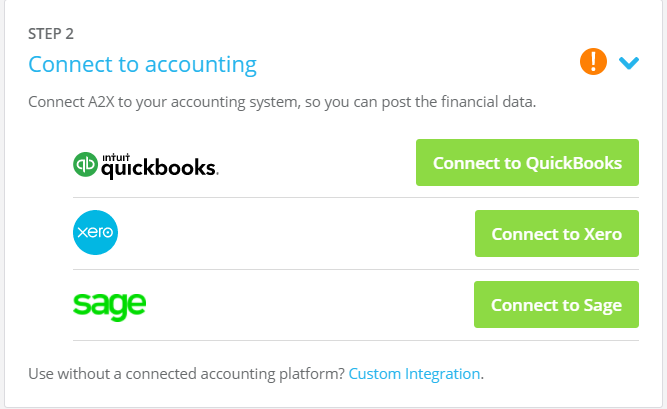Image resolution: width=667 pixels, height=409 pixels.
Task: Click the orange warning exclamation icon
Action: [x=593, y=63]
